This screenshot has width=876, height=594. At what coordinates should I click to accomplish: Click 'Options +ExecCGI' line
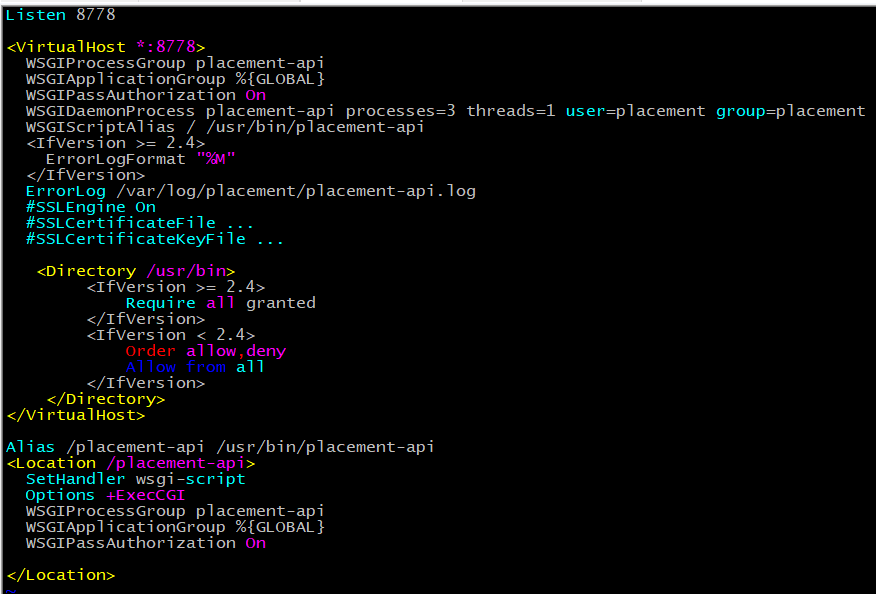[x=105, y=495]
